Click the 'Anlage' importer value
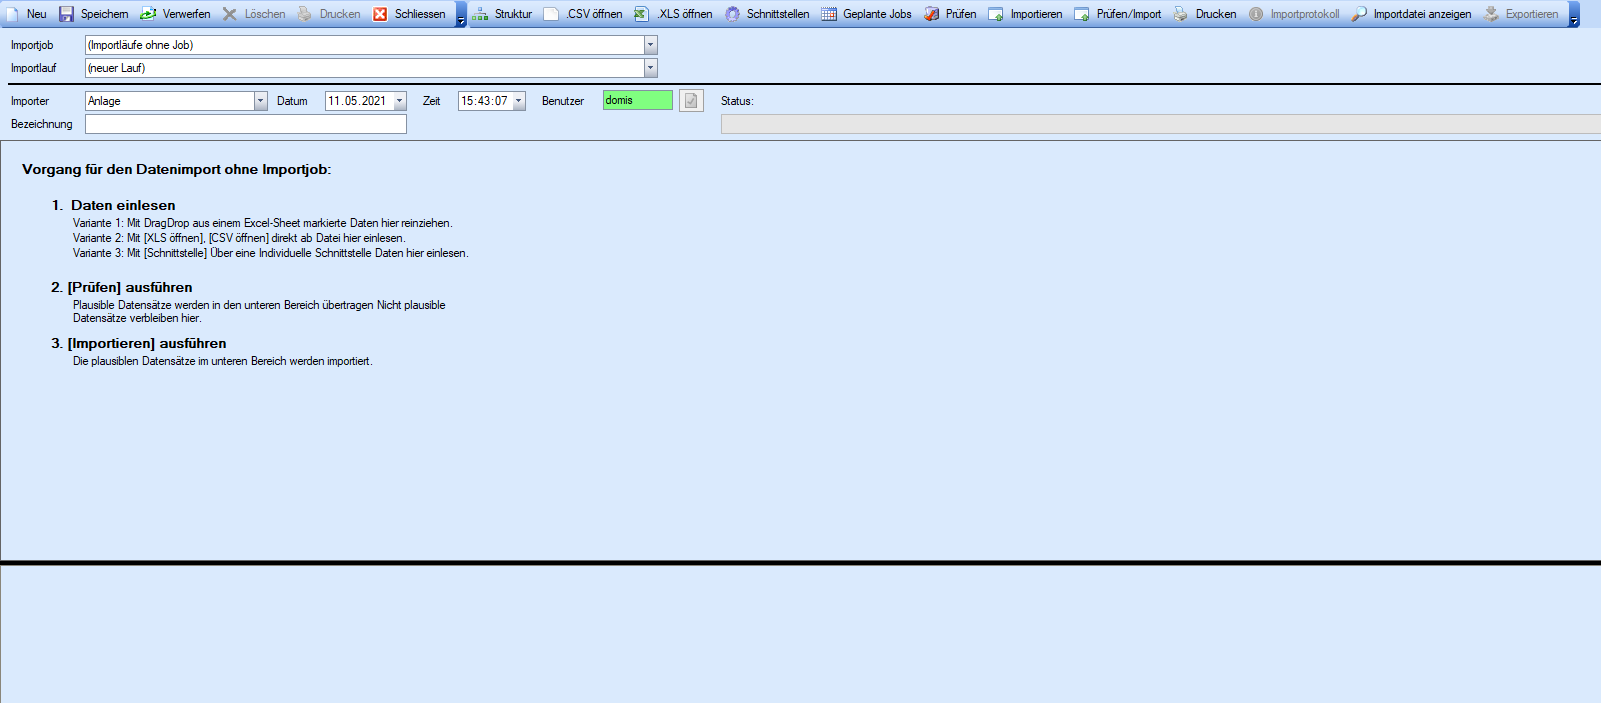This screenshot has width=1601, height=703. 104,101
